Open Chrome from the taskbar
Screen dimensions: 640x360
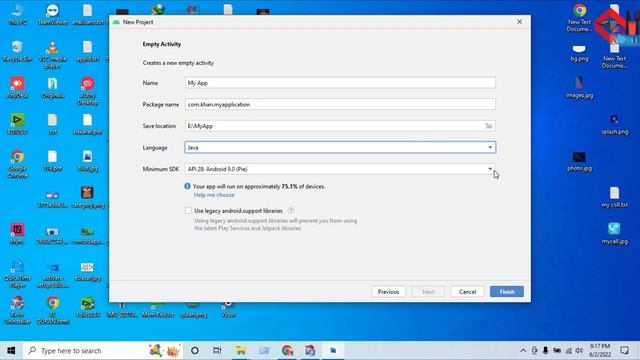(x=287, y=351)
